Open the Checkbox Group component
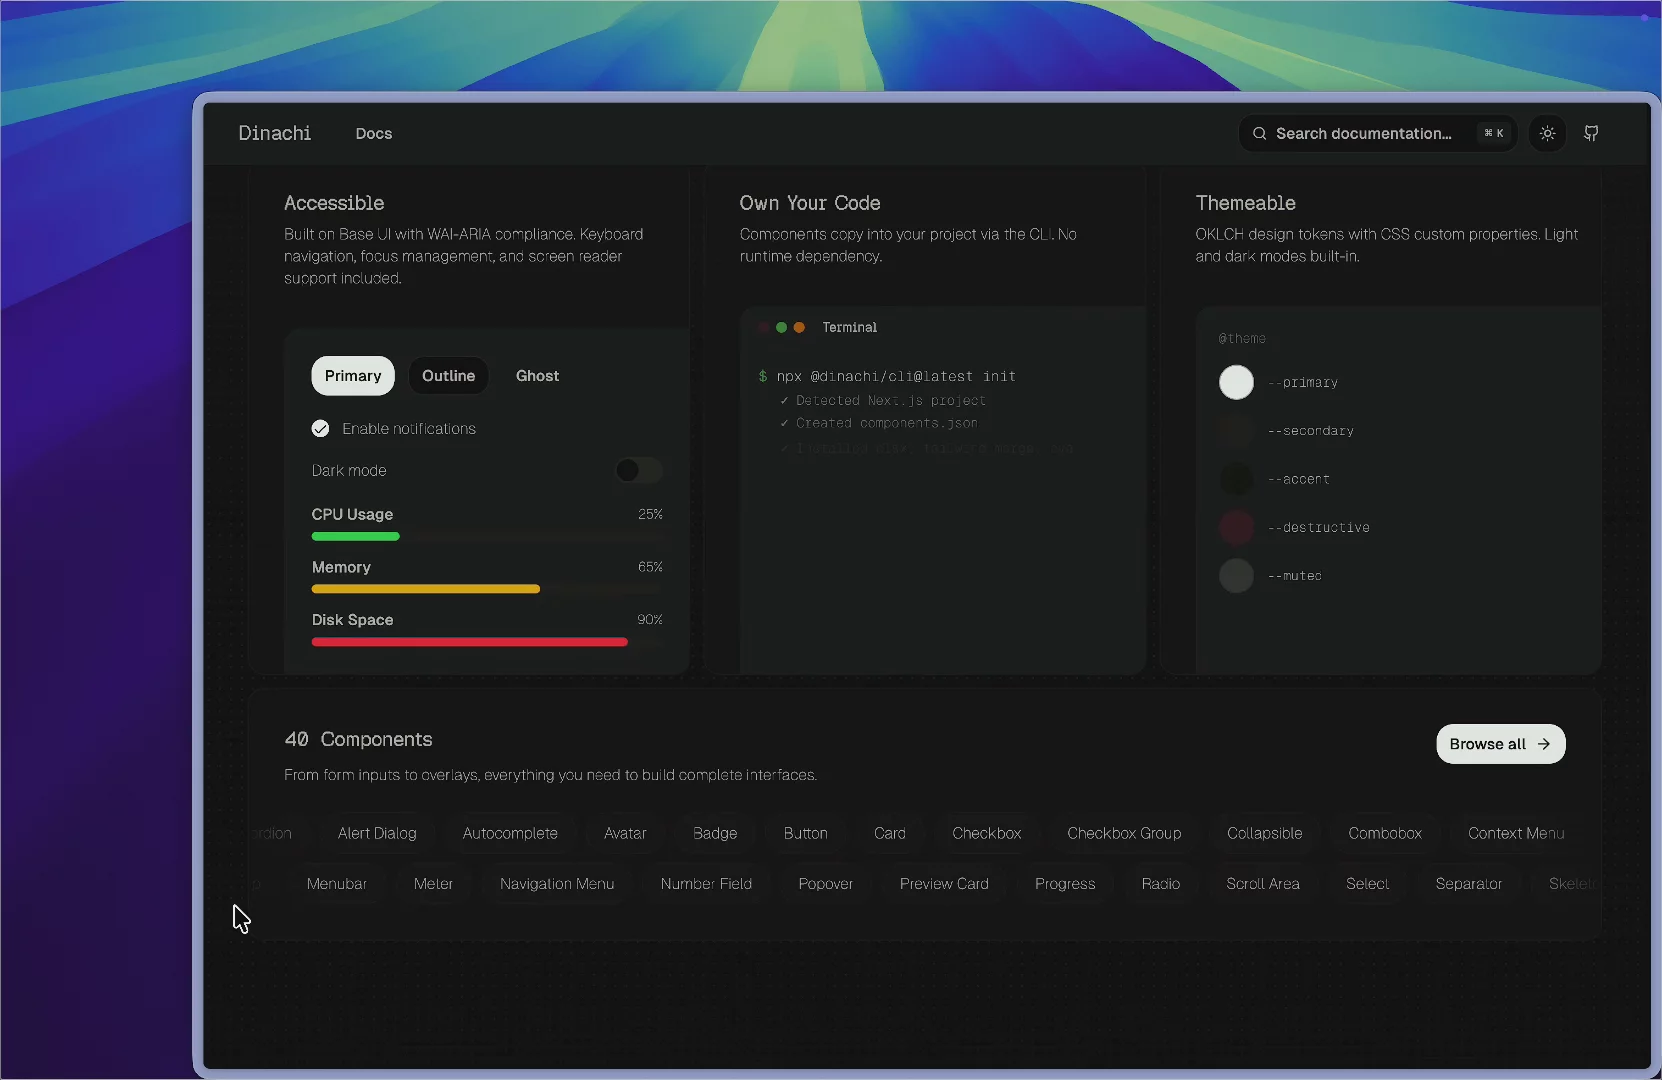This screenshot has width=1662, height=1080. pyautogui.click(x=1124, y=833)
